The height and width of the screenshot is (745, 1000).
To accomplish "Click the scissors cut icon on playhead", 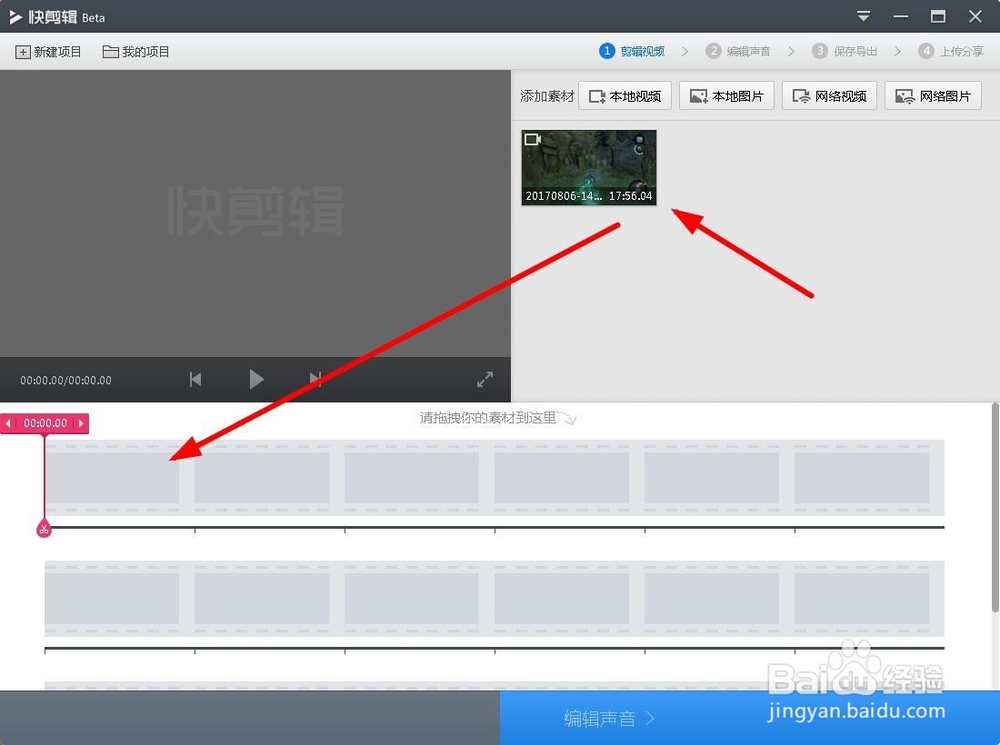I will (x=43, y=529).
